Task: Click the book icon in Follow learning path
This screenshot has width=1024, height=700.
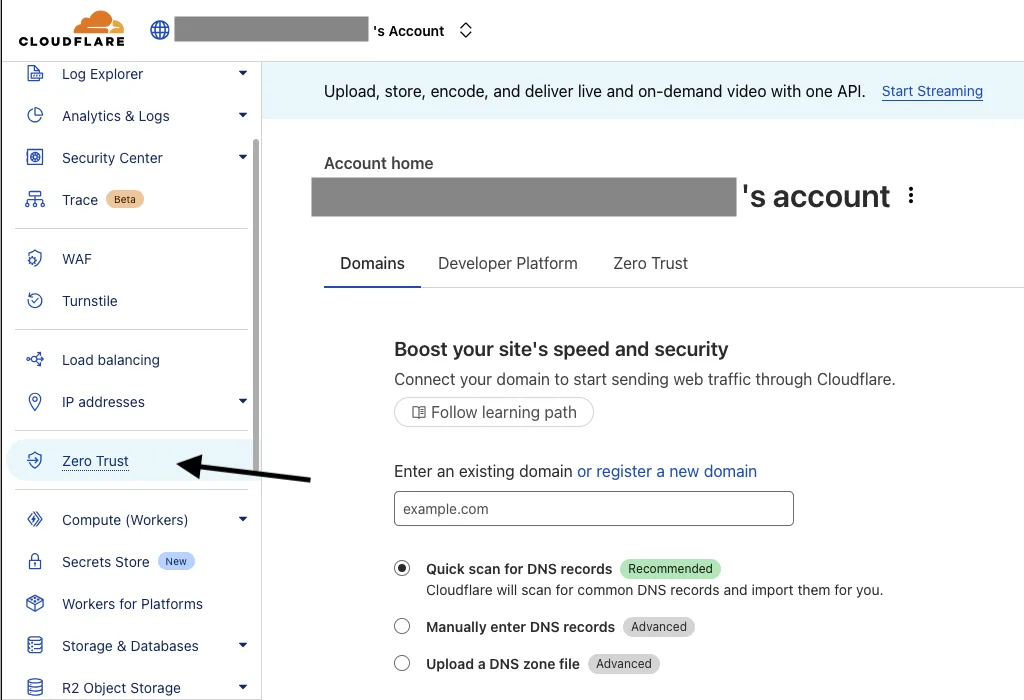Action: pos(419,413)
